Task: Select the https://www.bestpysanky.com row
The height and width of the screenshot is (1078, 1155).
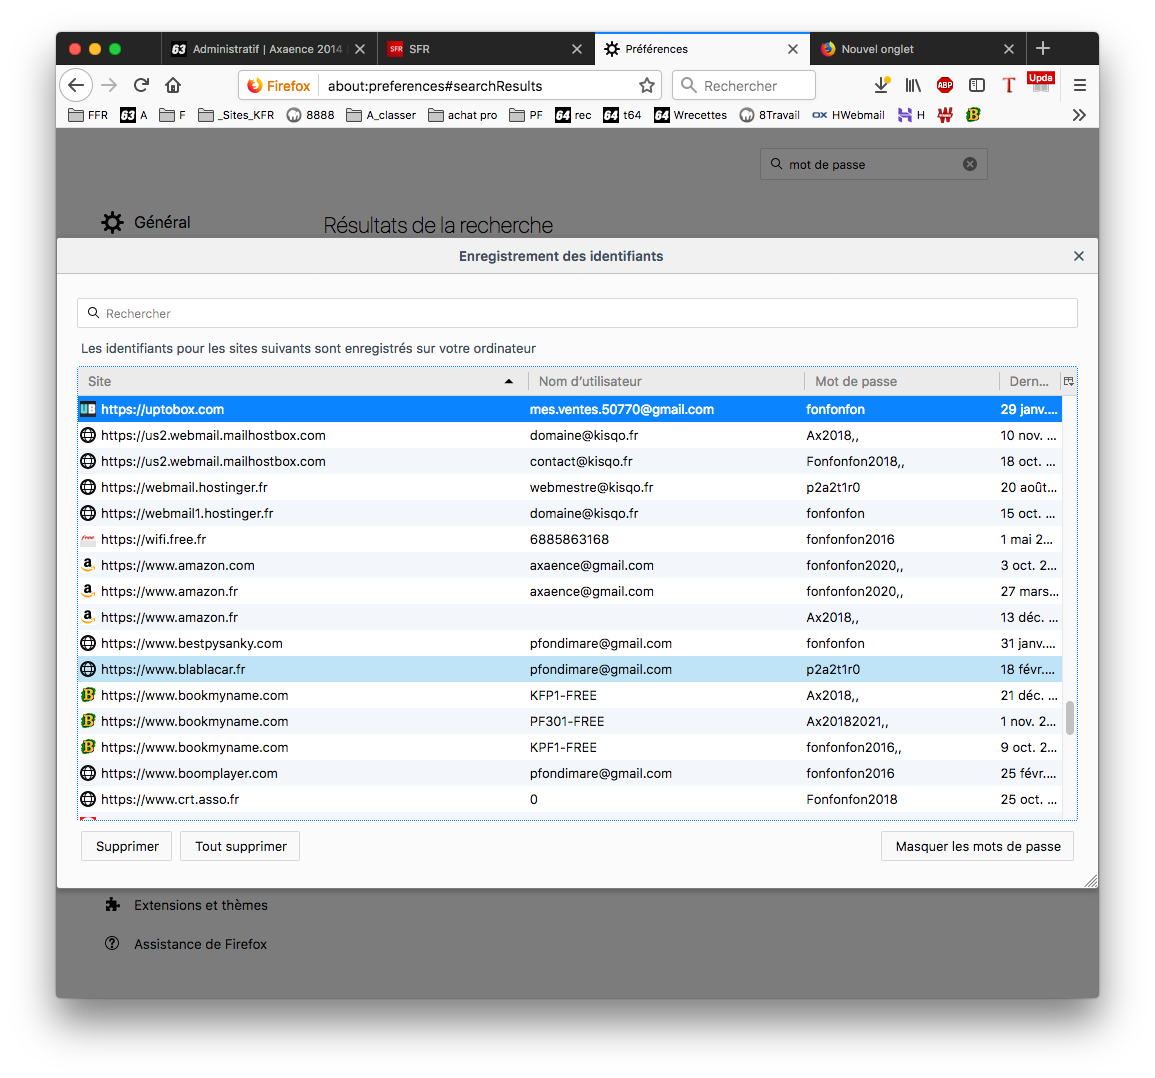Action: point(570,643)
